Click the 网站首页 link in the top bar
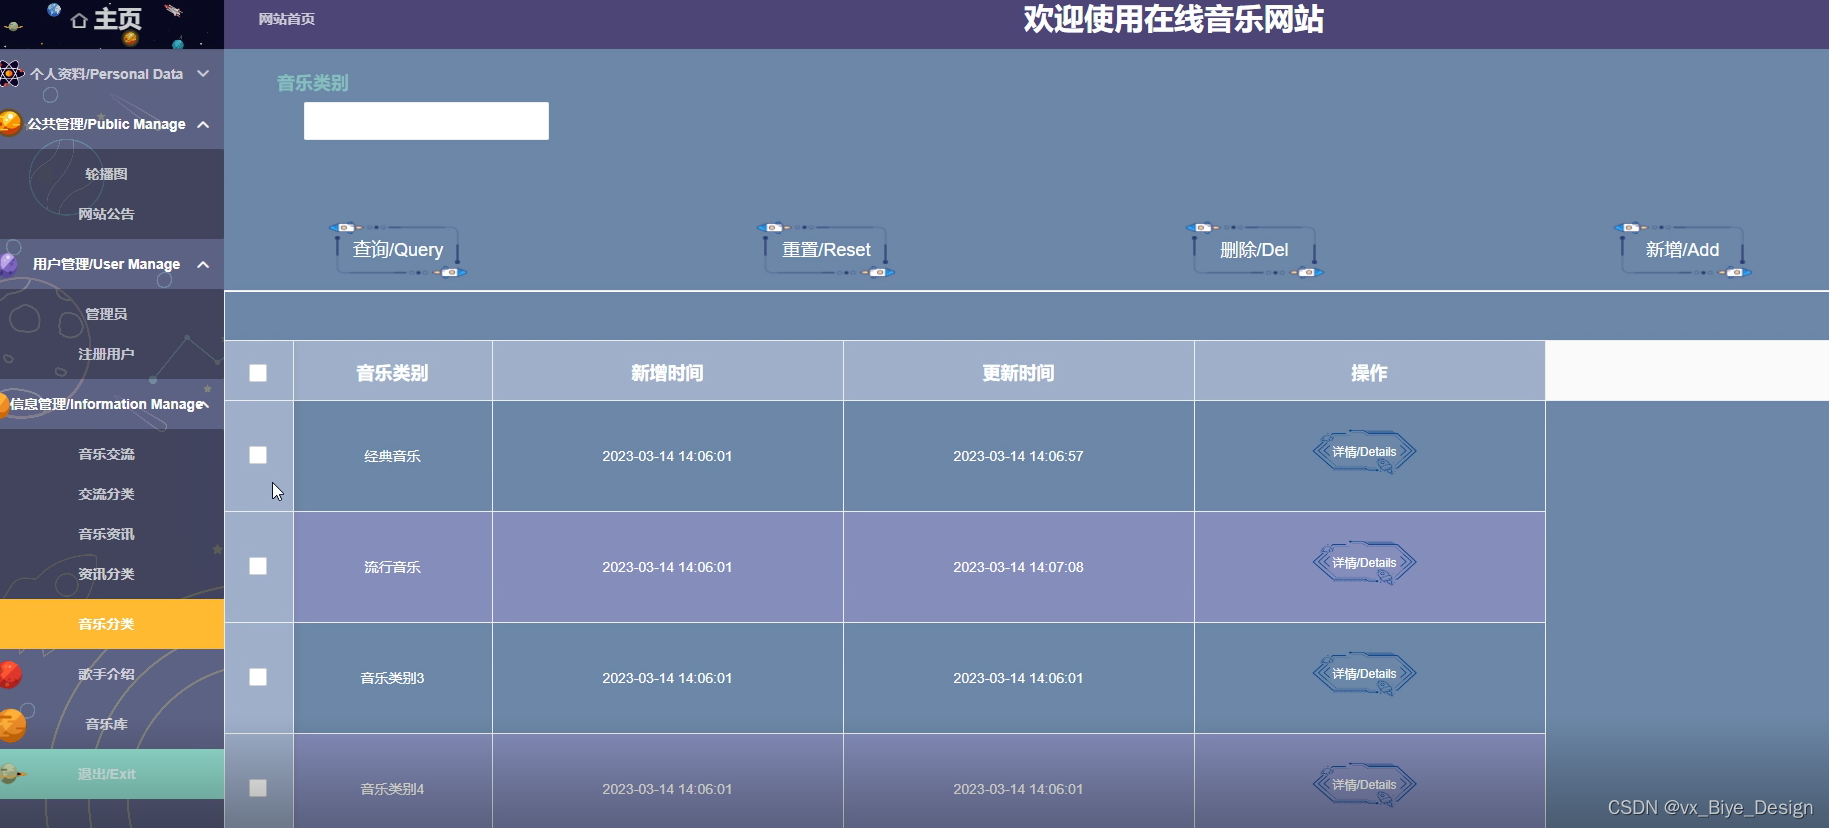1829x828 pixels. point(287,19)
